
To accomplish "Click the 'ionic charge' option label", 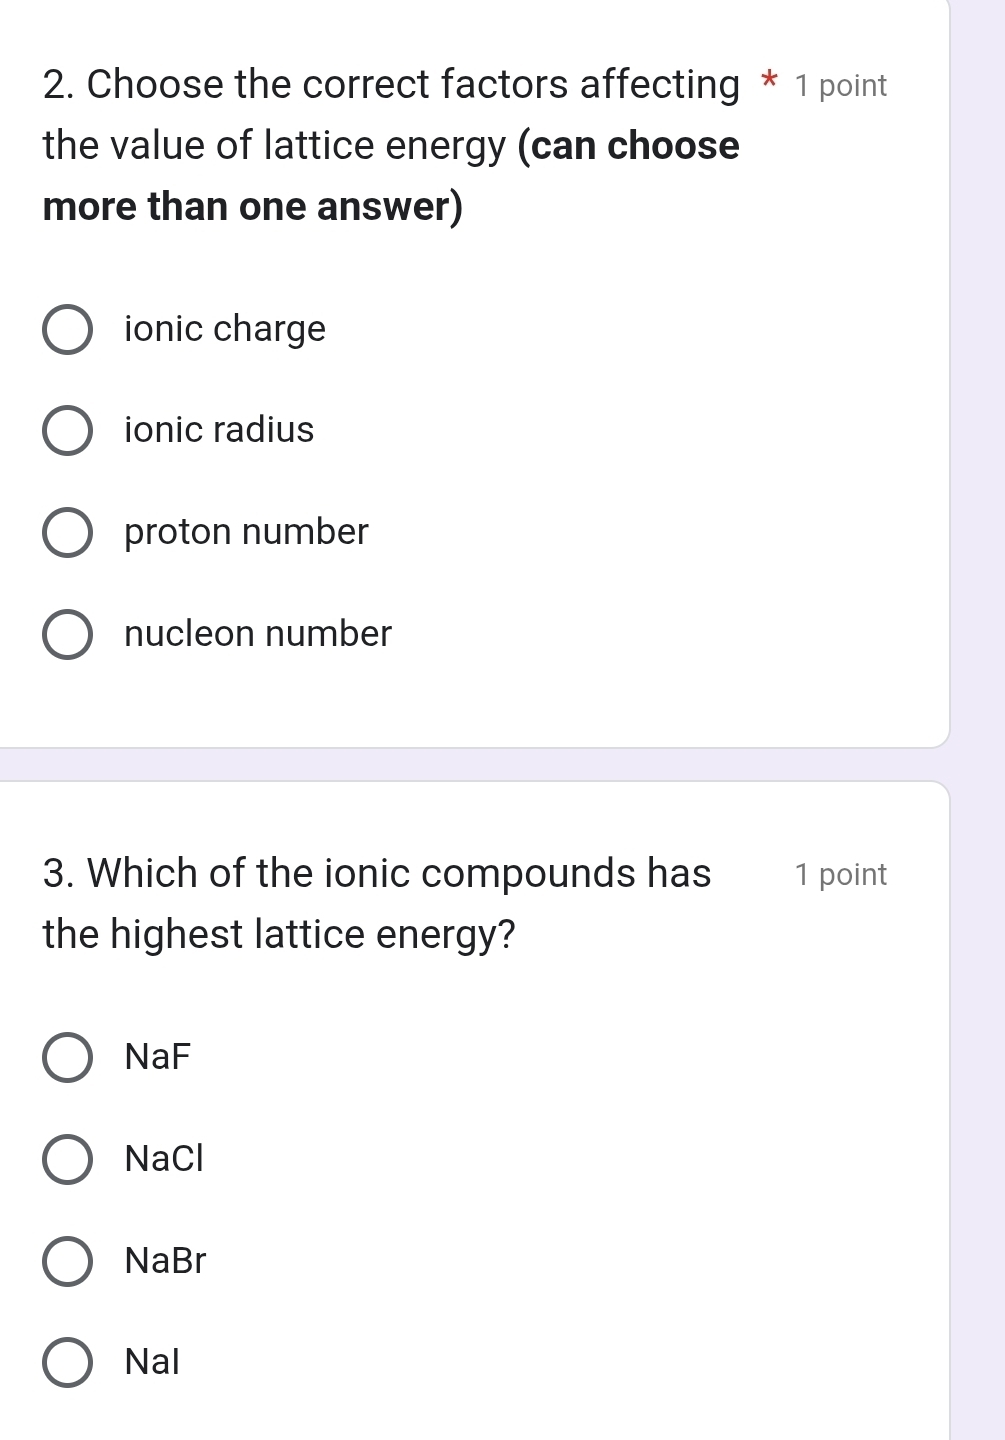I will pos(225,329).
